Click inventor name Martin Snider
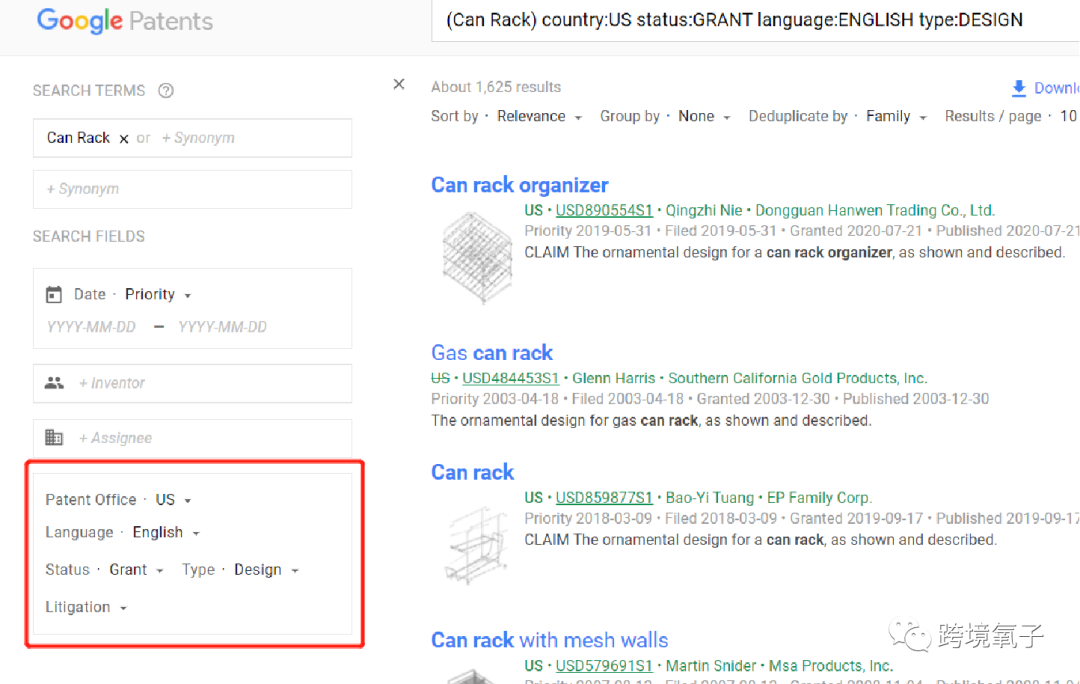Viewport: 1080px width, 684px height. tap(711, 665)
